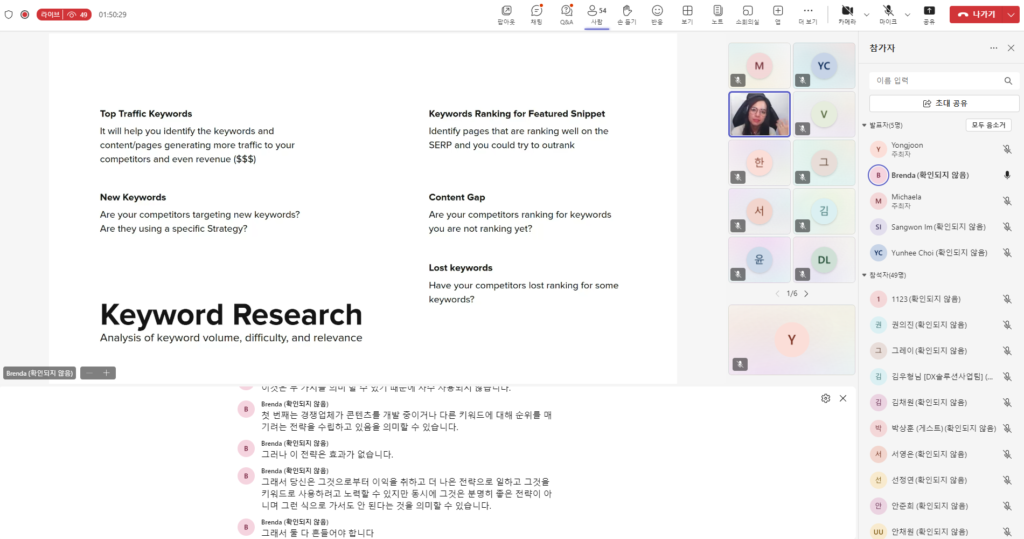Unmute the 마이크 microphone
The width and height of the screenshot is (1024, 539).
point(888,14)
